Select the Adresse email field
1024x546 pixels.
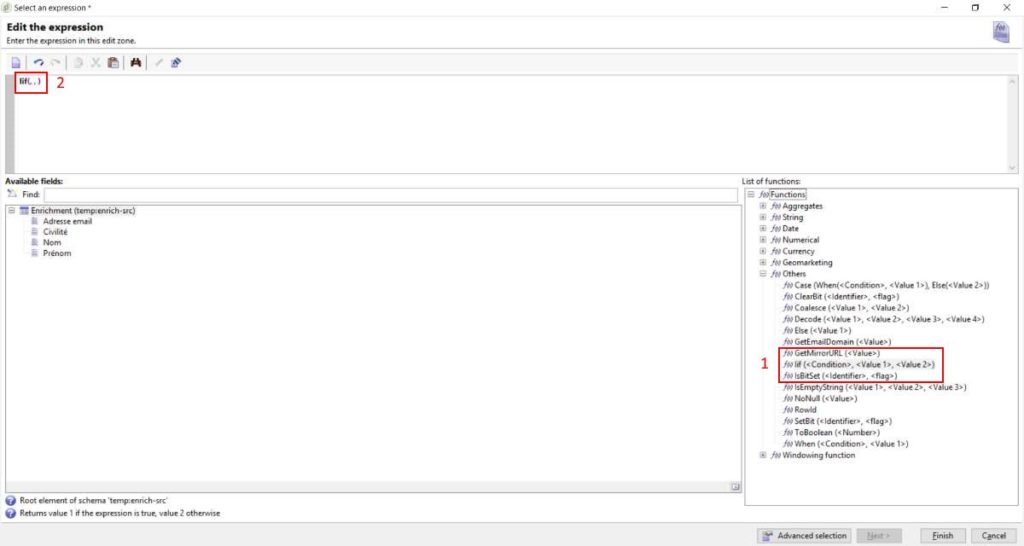[67, 221]
